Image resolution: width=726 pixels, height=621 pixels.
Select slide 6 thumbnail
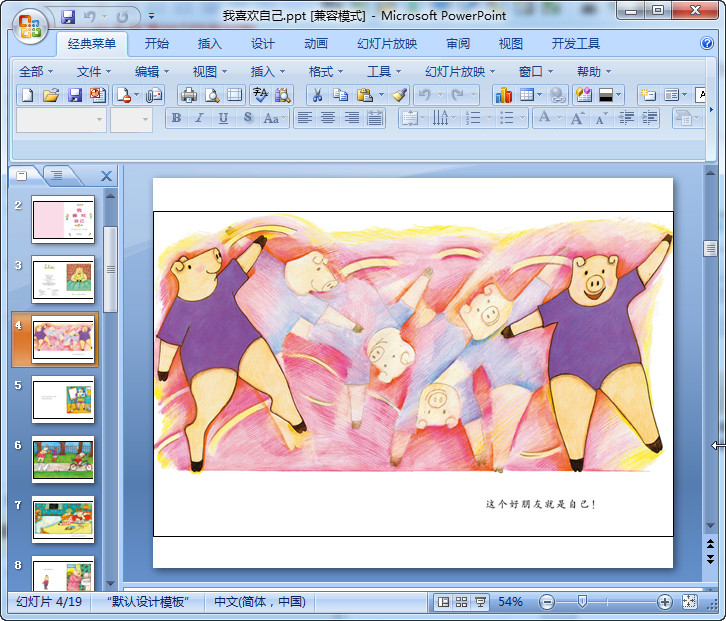[x=63, y=460]
